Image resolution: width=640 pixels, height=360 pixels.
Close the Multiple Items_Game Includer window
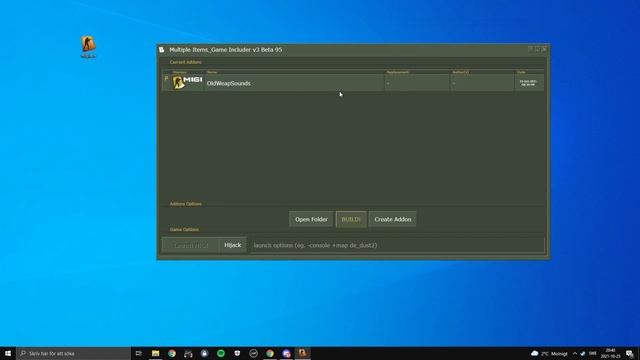pyautogui.click(x=544, y=49)
